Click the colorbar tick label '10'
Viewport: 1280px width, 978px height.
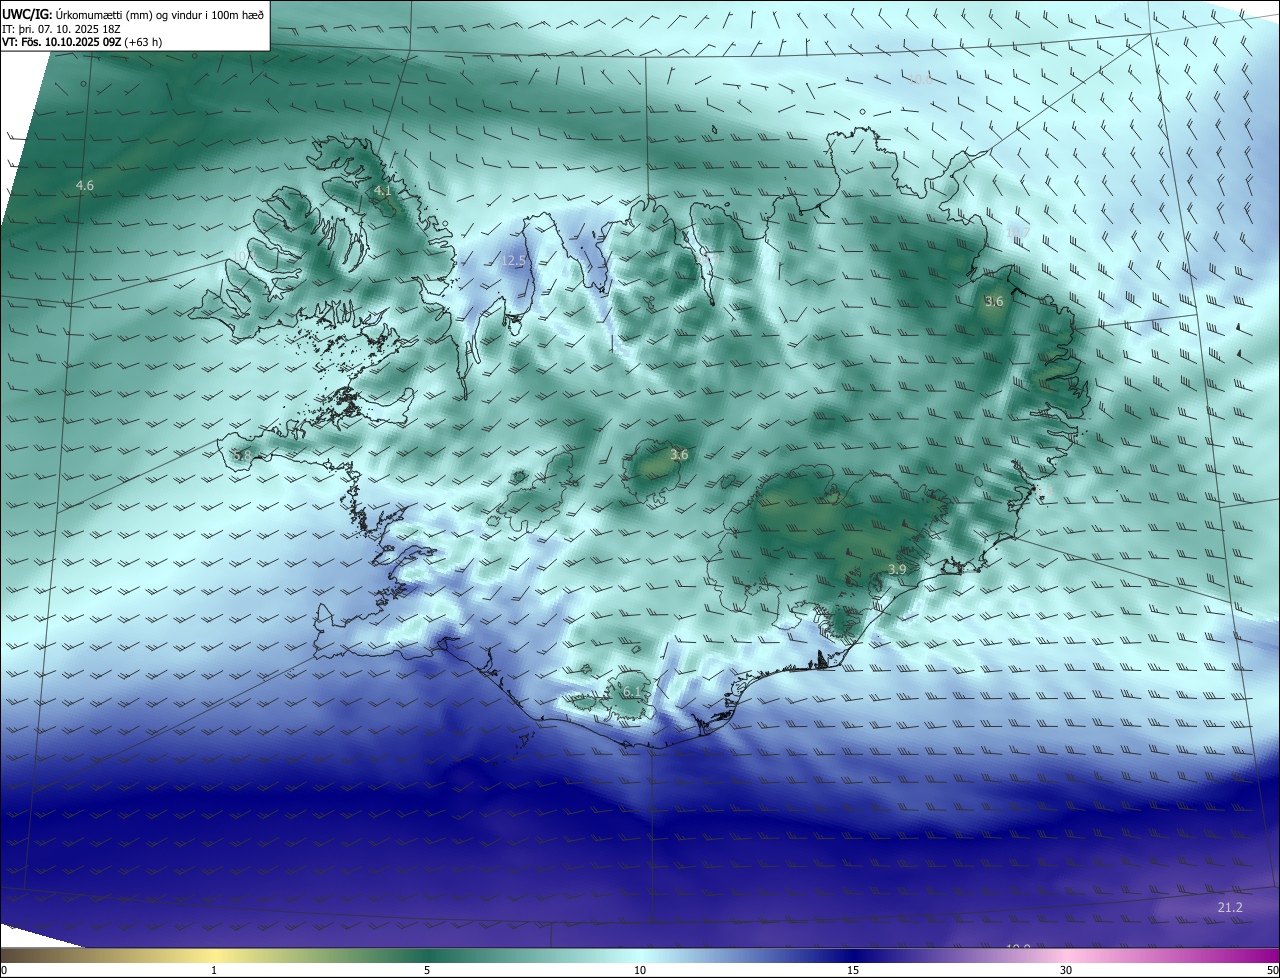(x=640, y=970)
